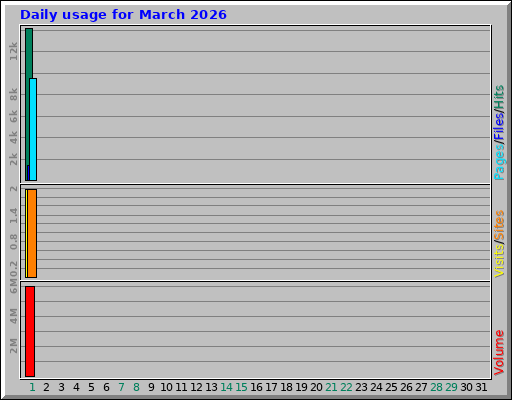Click the '0.8' y-axis label
Screen dimensions: 512x400
click(x=13, y=242)
